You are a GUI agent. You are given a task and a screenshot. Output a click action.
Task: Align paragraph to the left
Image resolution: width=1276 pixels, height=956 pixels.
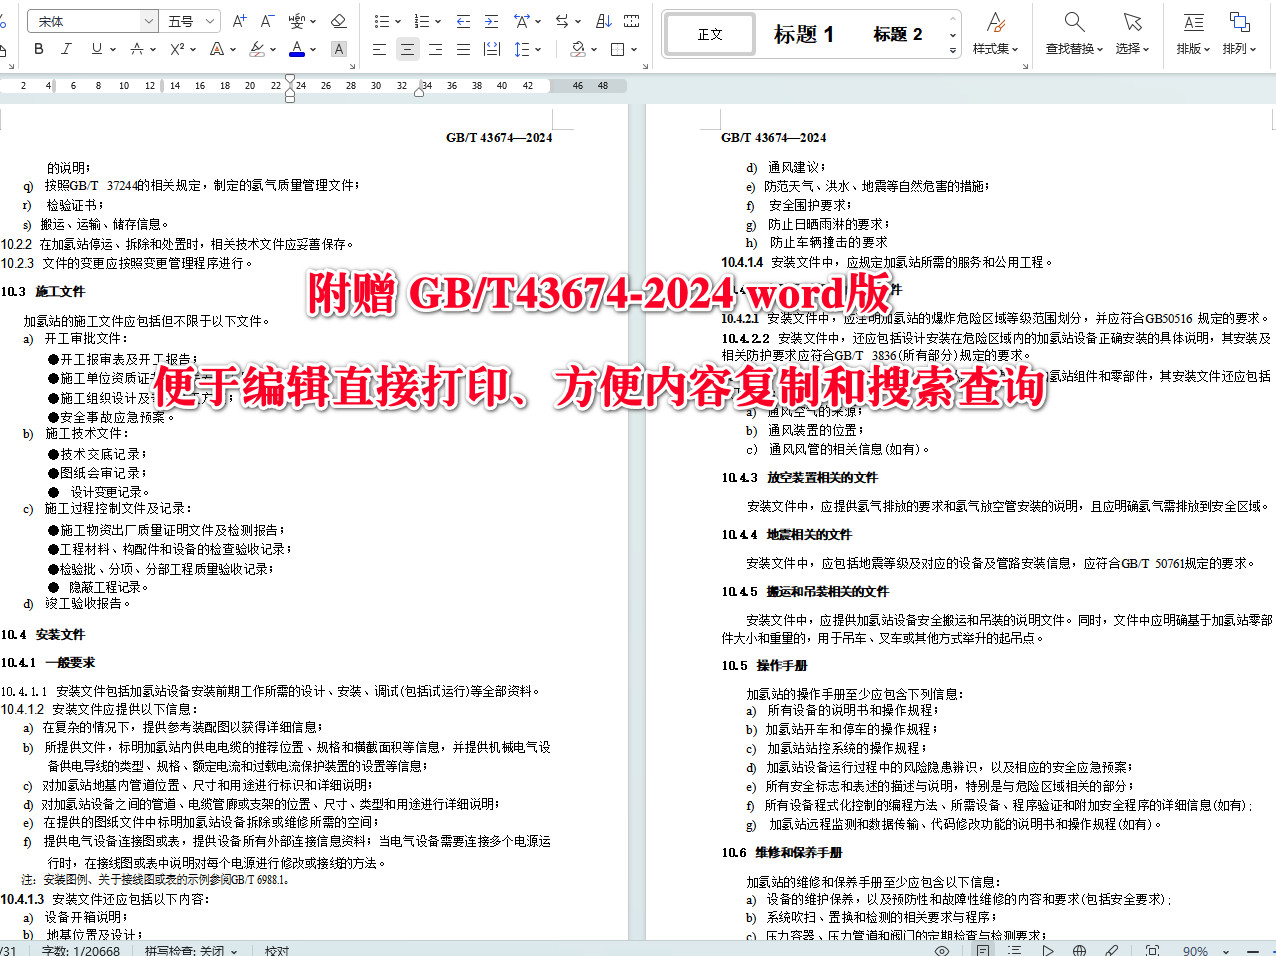pyautogui.click(x=379, y=49)
